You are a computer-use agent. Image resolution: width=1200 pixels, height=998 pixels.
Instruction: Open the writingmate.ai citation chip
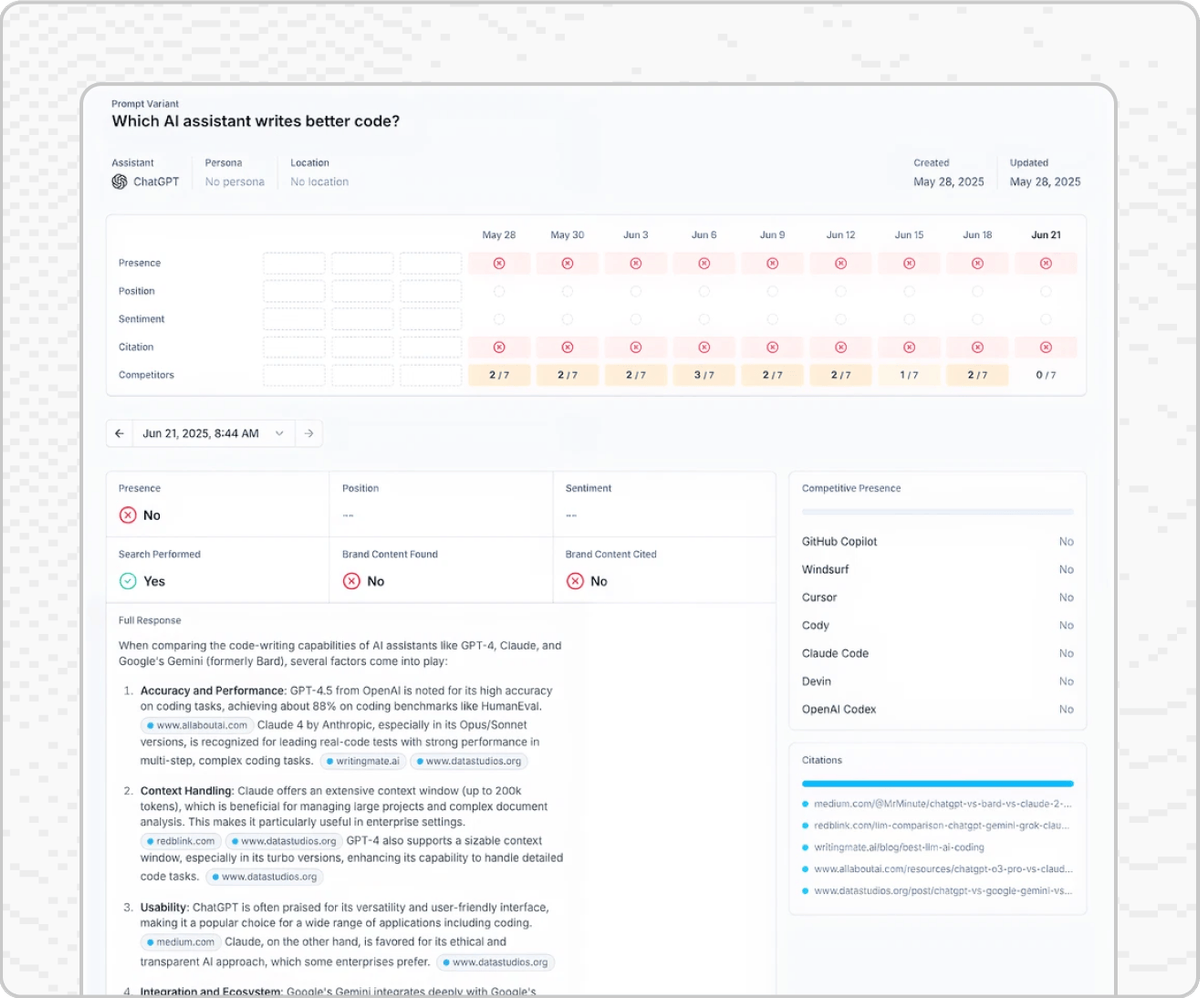click(x=363, y=761)
